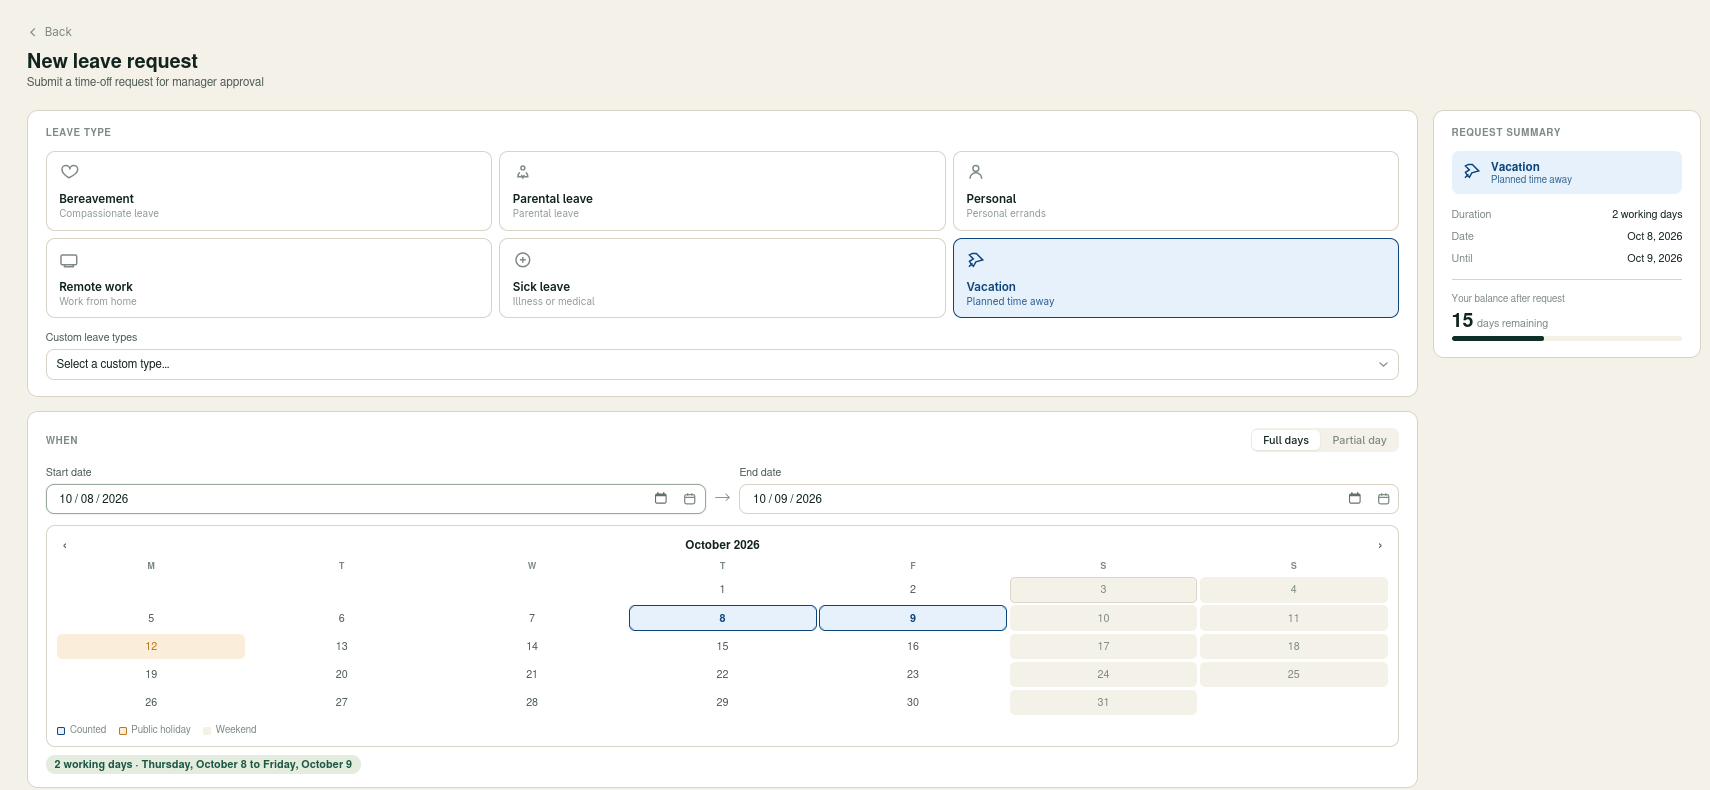Screen dimensions: 1710x790
Task: Click the '2 working days' summary pill
Action: [x=203, y=764]
